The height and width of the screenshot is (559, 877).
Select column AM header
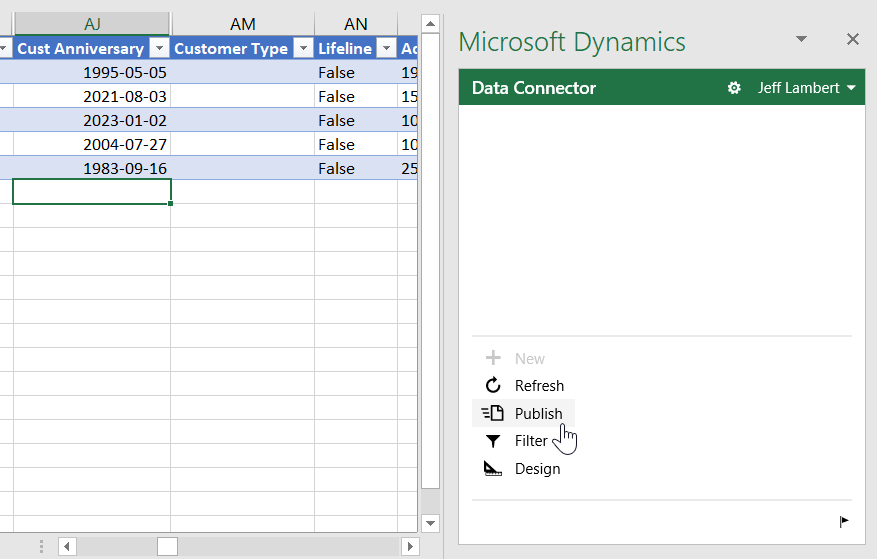click(x=242, y=24)
